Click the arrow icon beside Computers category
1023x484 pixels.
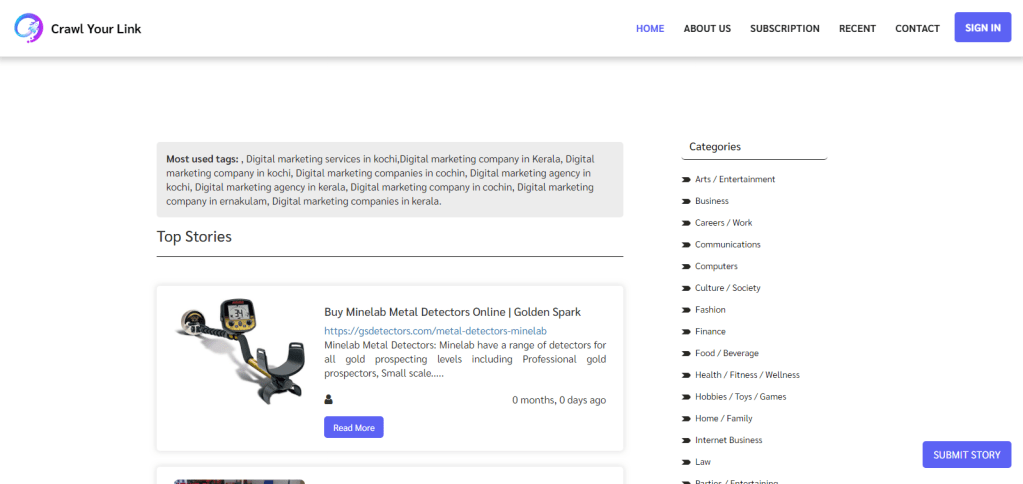[686, 267]
